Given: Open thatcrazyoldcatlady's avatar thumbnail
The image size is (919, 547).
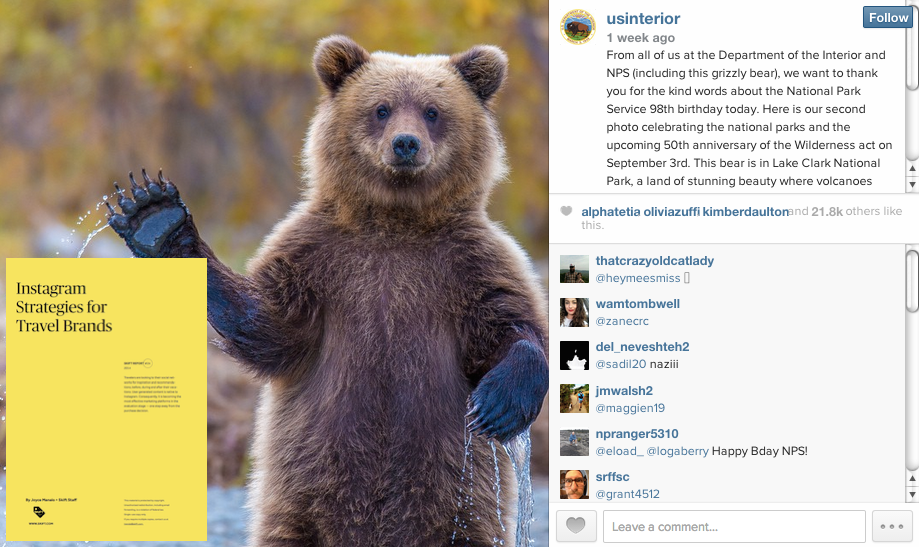Looking at the screenshot, I should (x=574, y=269).
